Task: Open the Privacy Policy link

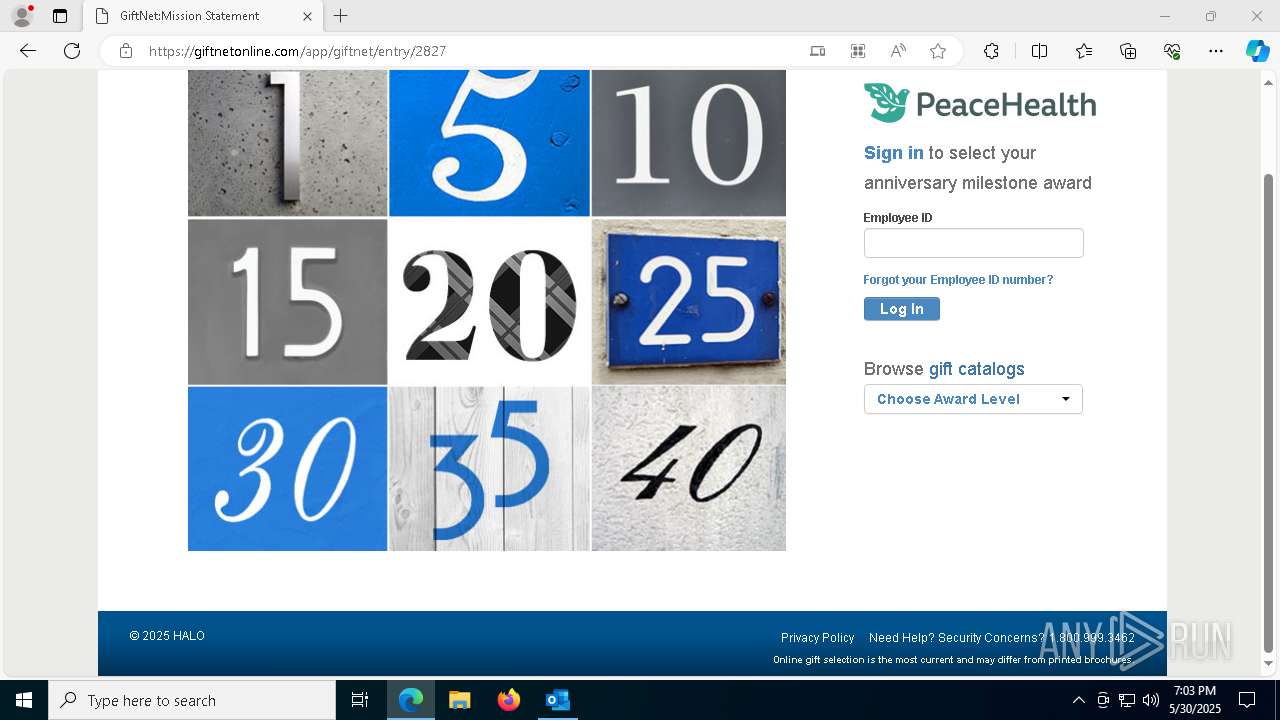Action: (818, 638)
